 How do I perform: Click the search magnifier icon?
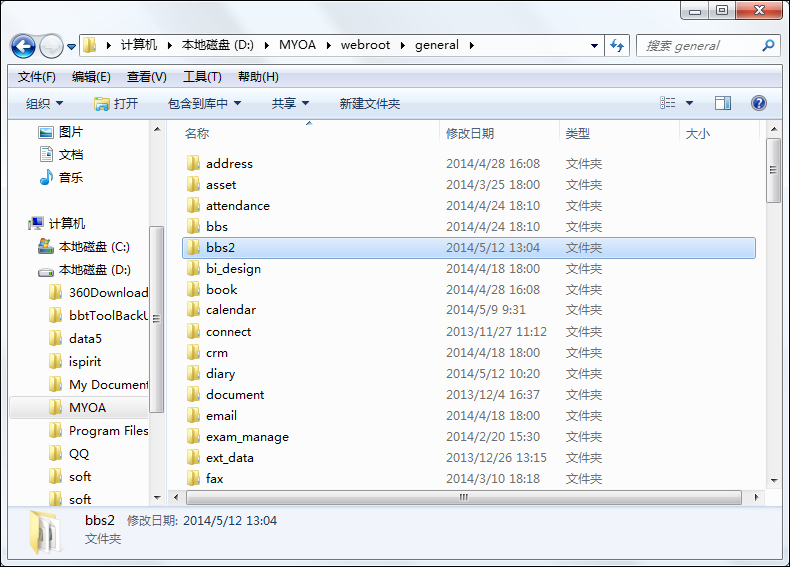pyautogui.click(x=768, y=46)
